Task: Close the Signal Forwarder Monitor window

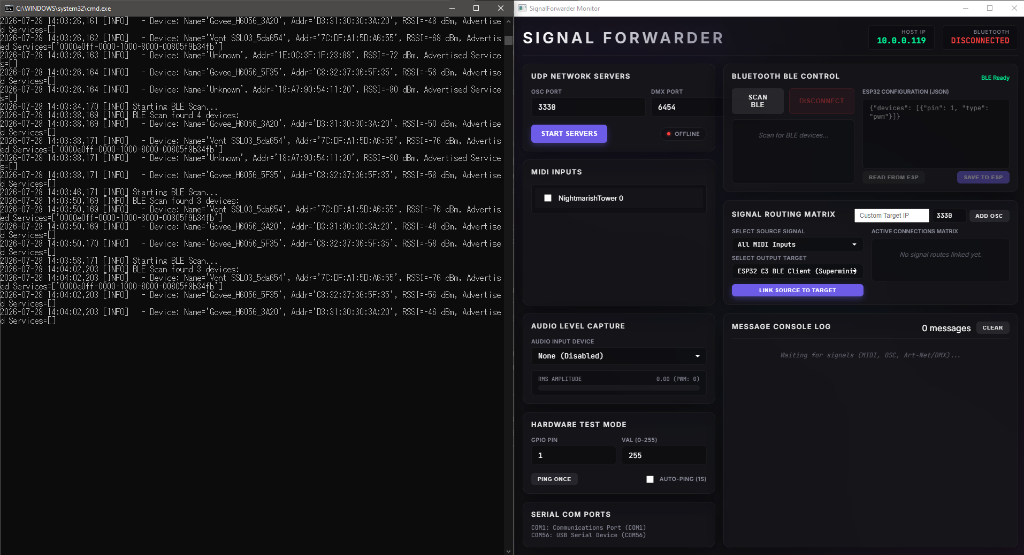Action: click(1012, 8)
